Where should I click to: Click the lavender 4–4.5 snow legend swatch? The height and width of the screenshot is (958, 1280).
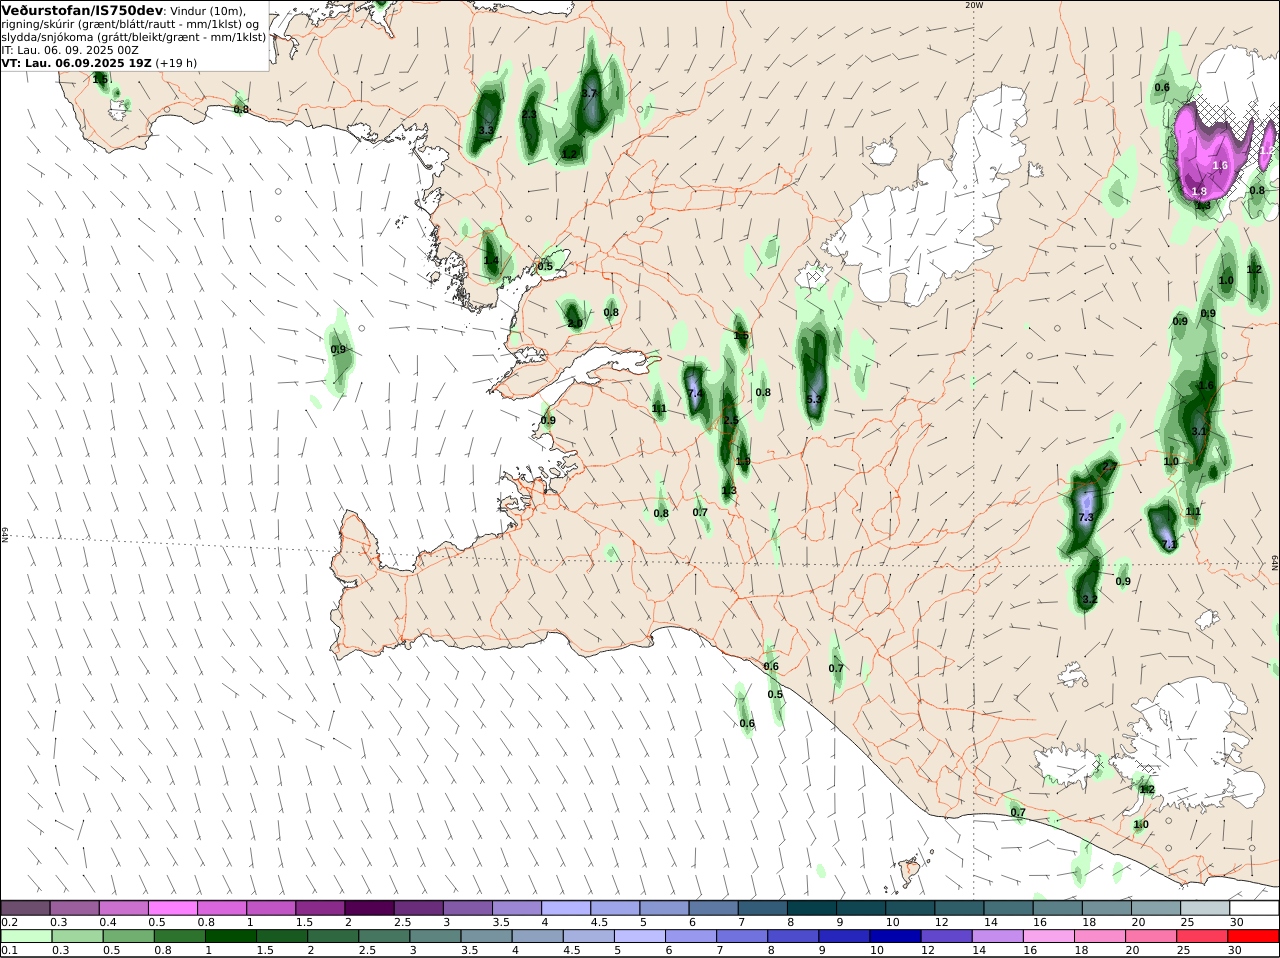[566, 908]
